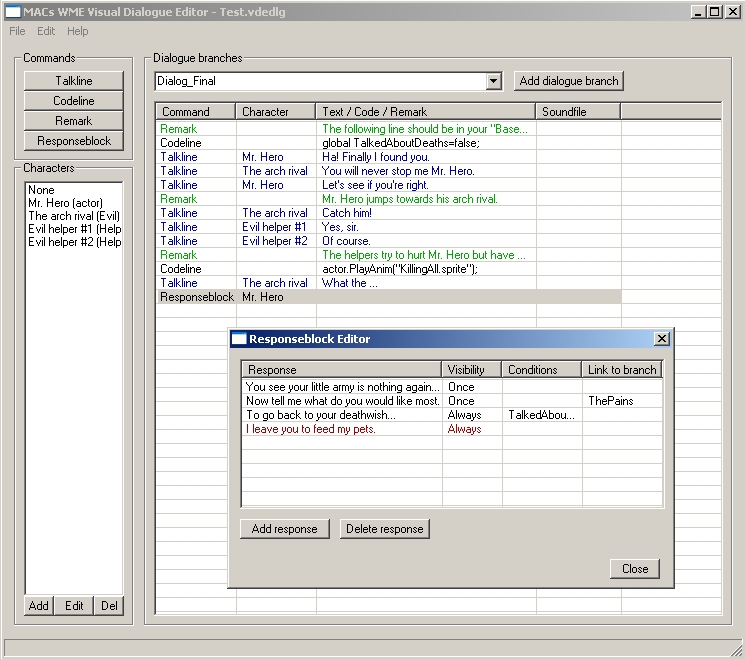Click the Soundfile column header
The image size is (745, 659).
tap(578, 112)
